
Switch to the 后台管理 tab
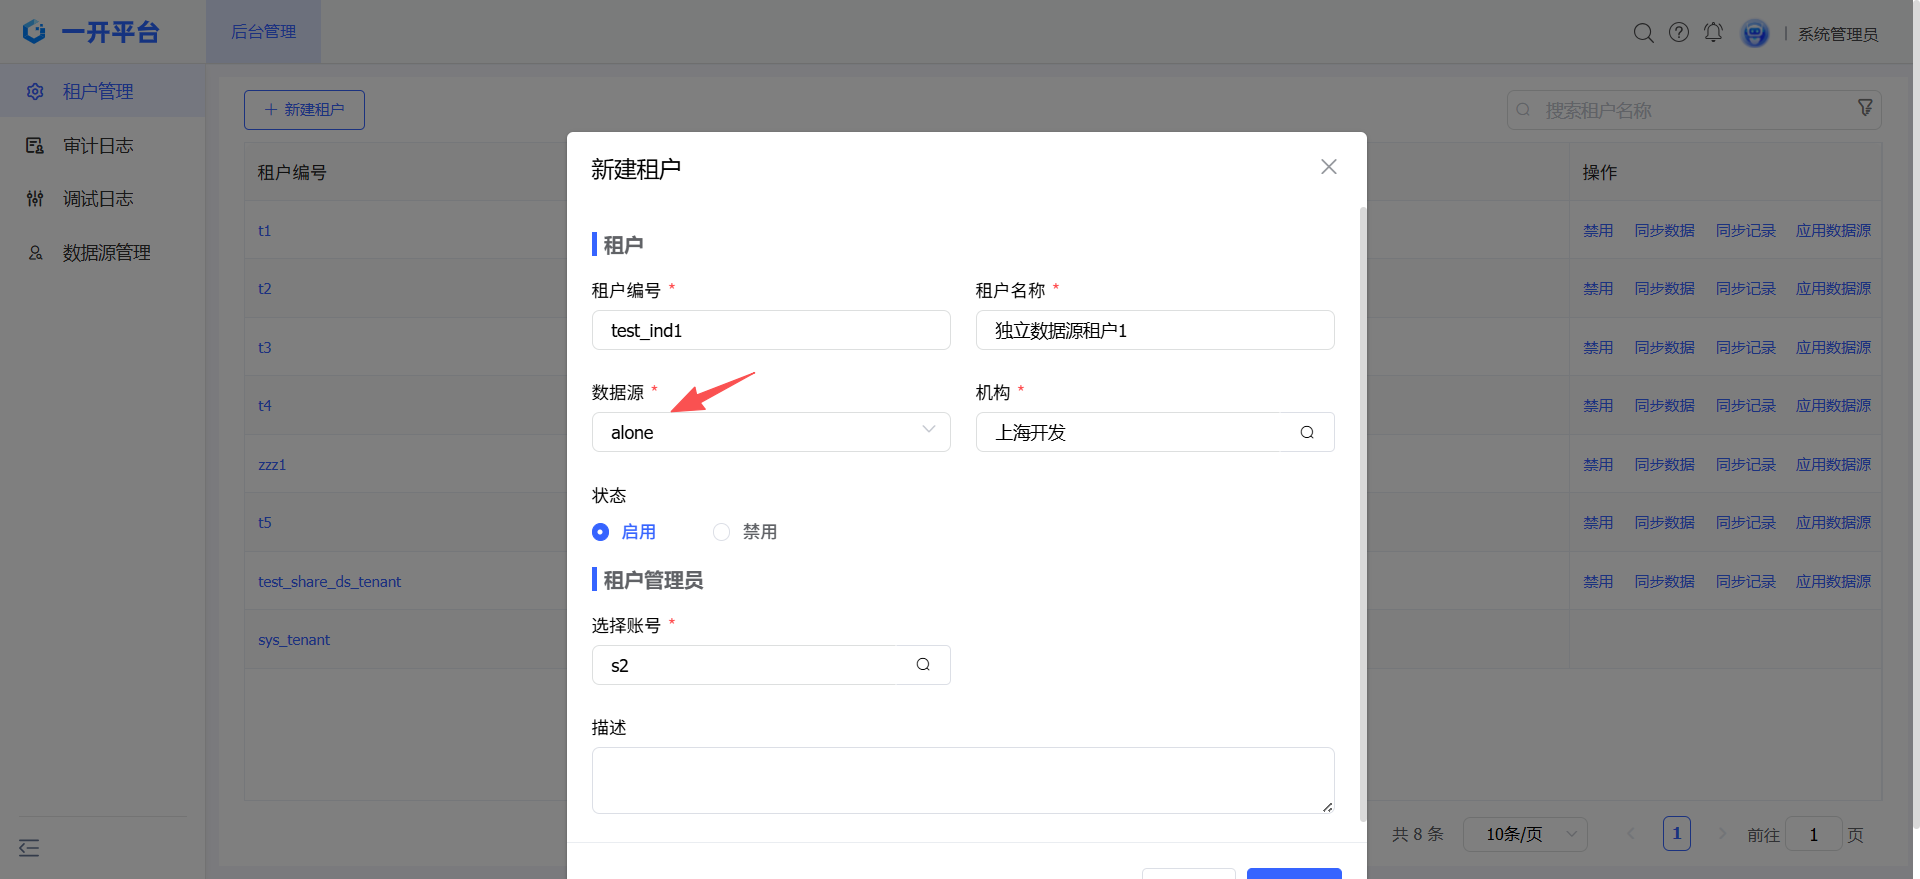[264, 32]
